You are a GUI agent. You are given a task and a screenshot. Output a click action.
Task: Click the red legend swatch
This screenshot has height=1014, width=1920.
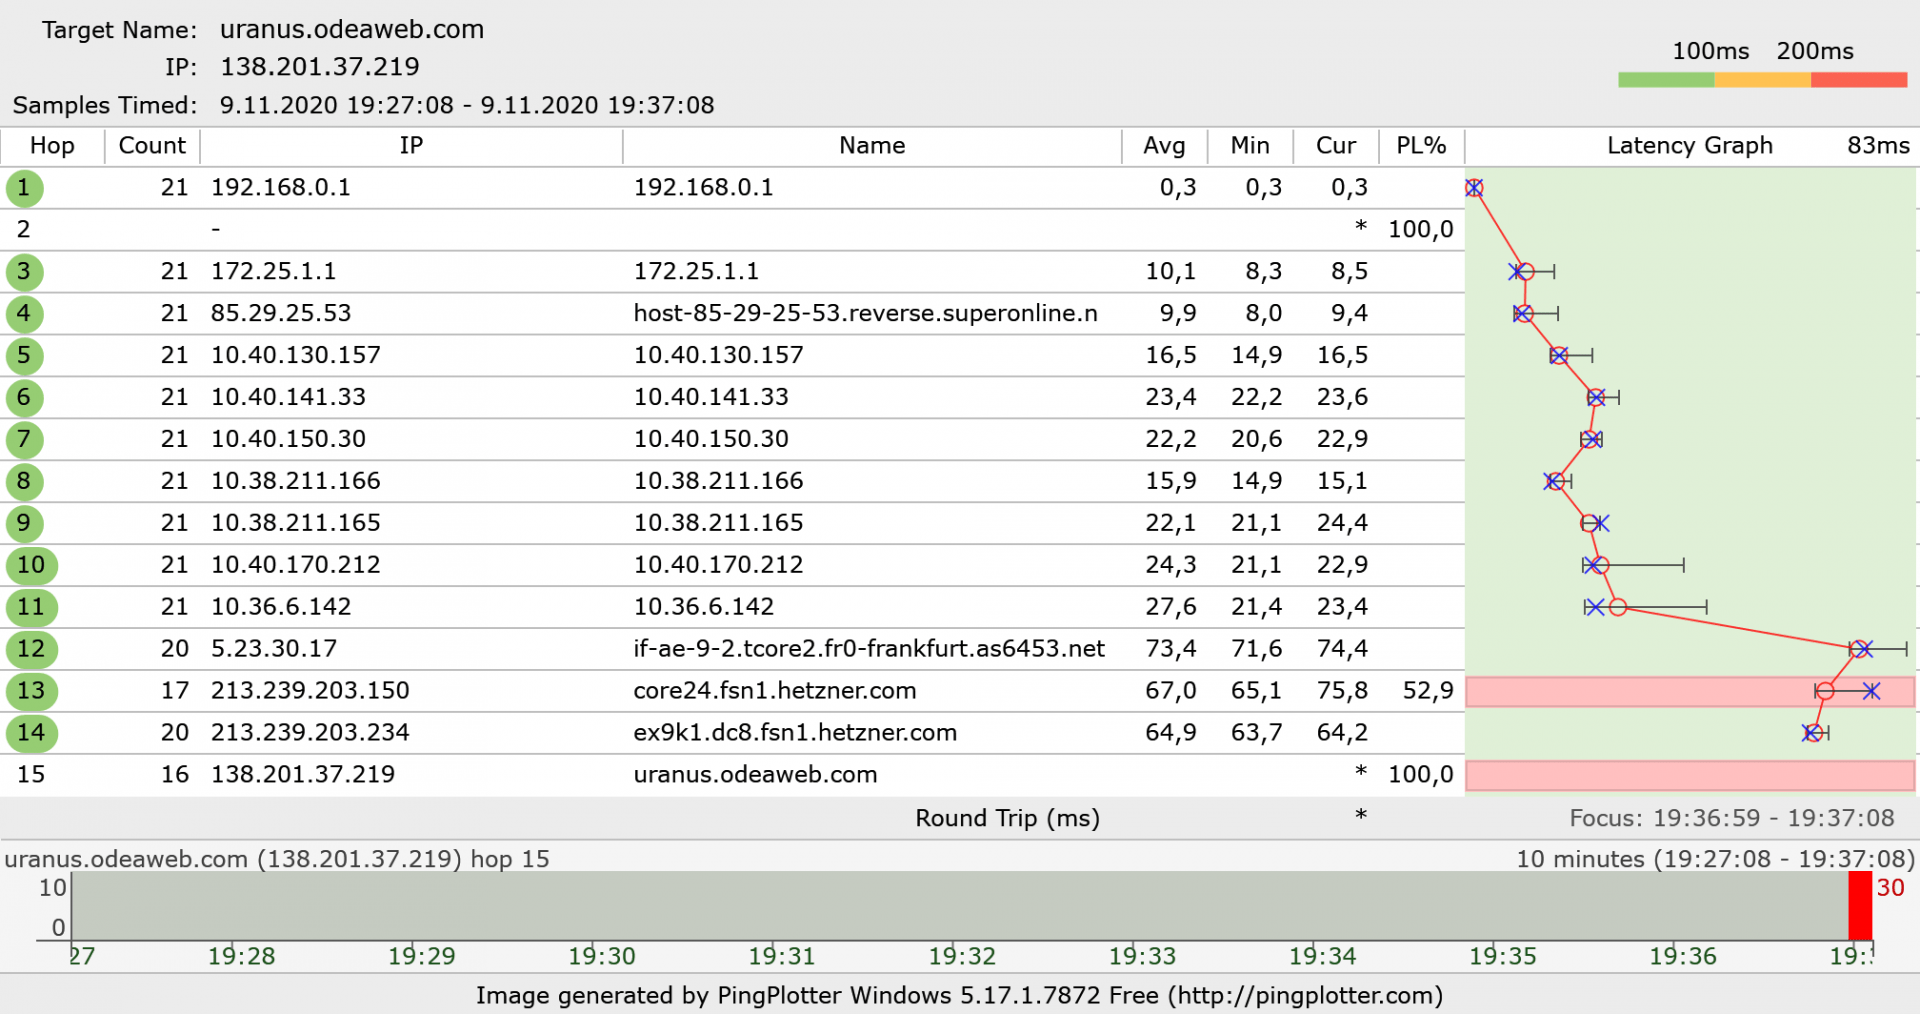coord(1859,80)
